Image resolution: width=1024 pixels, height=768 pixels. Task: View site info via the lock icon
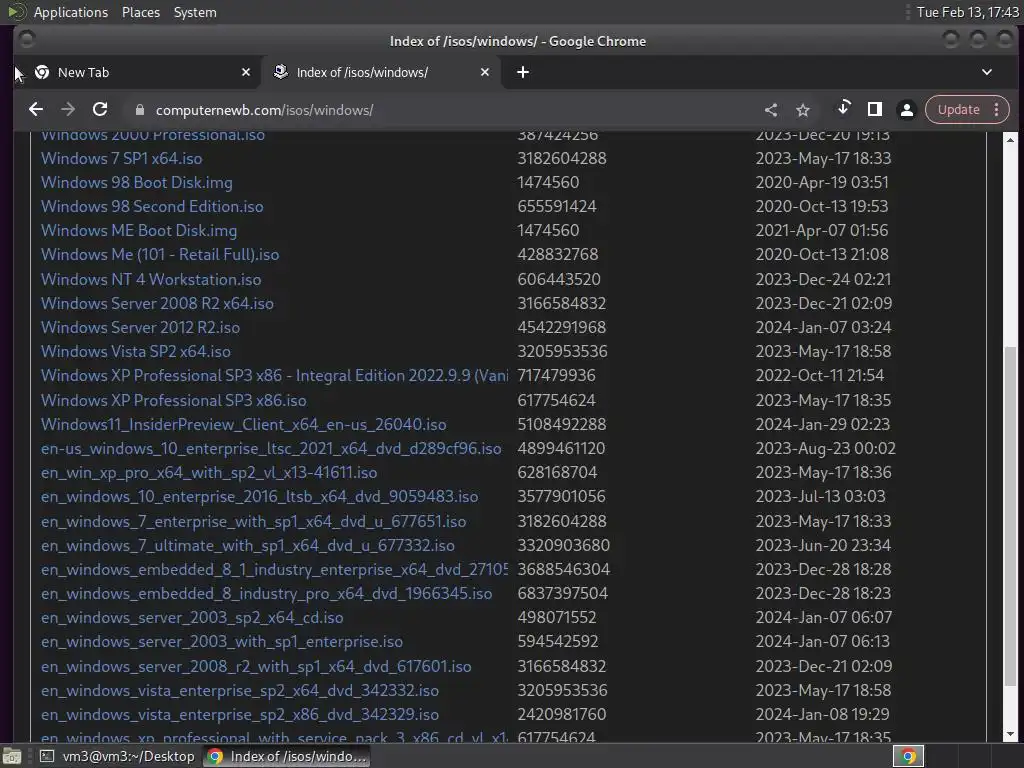point(139,110)
